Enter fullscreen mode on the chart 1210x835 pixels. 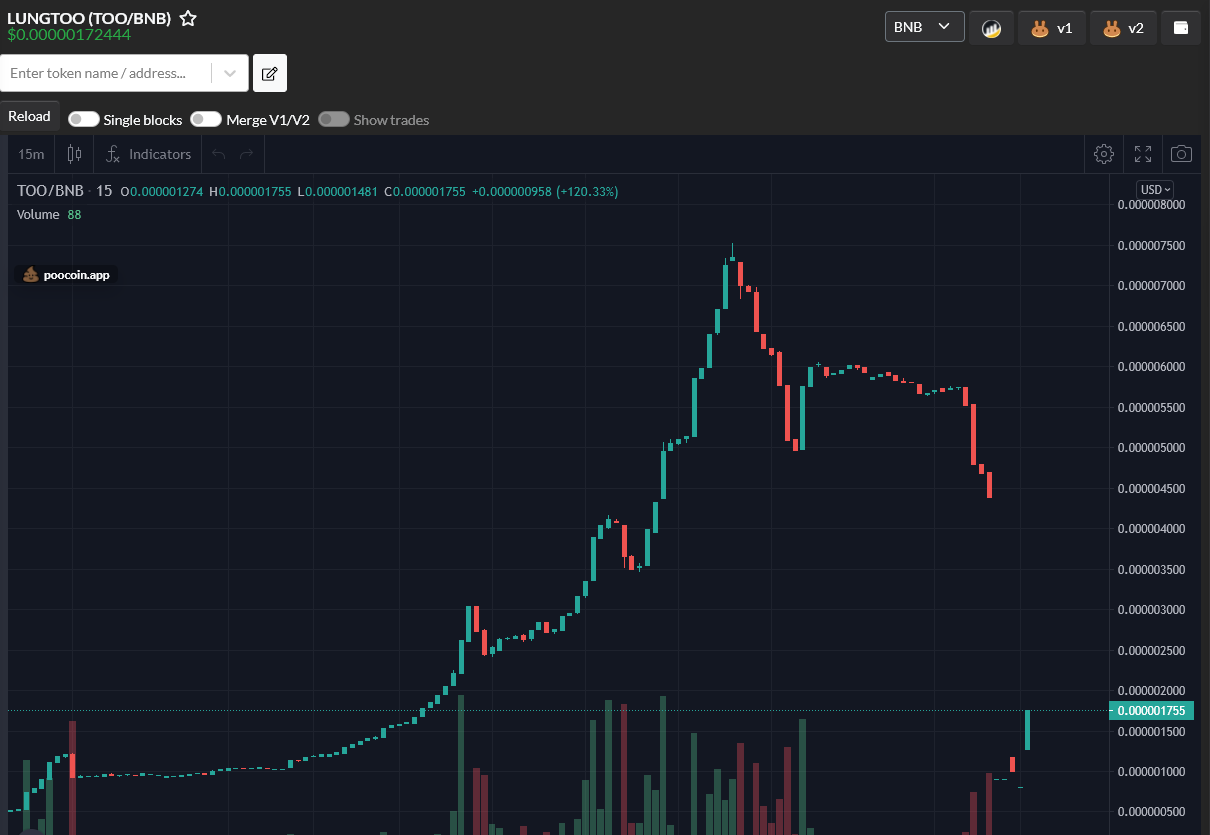(1142, 154)
